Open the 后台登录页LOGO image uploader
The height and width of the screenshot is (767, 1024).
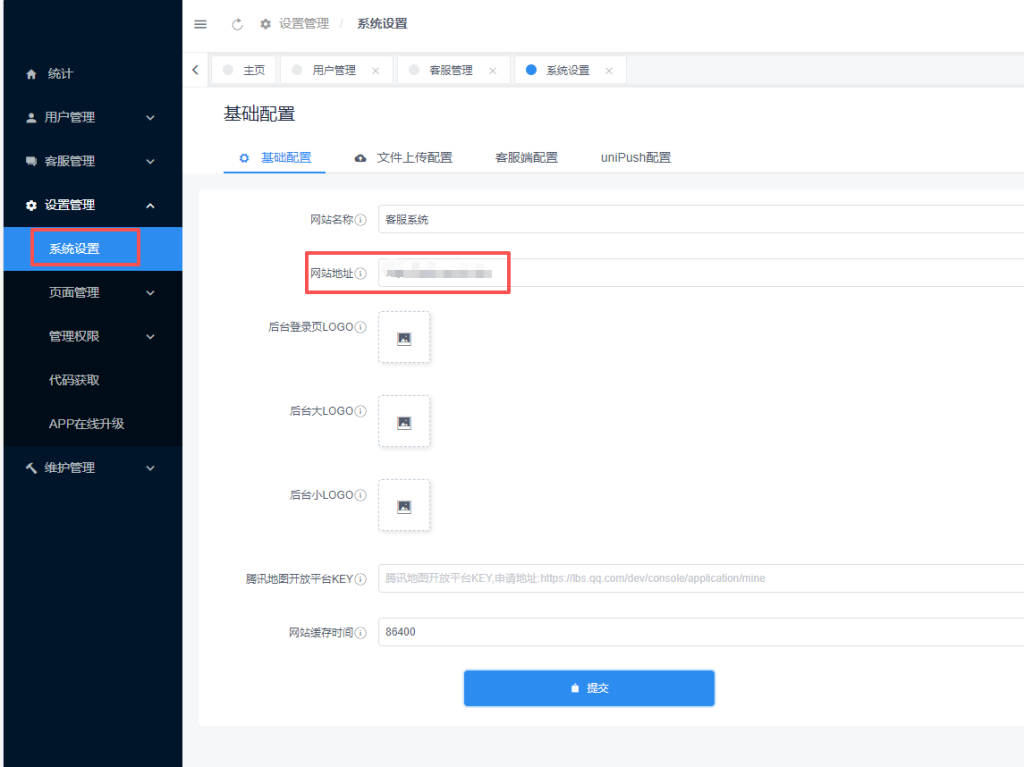(403, 337)
